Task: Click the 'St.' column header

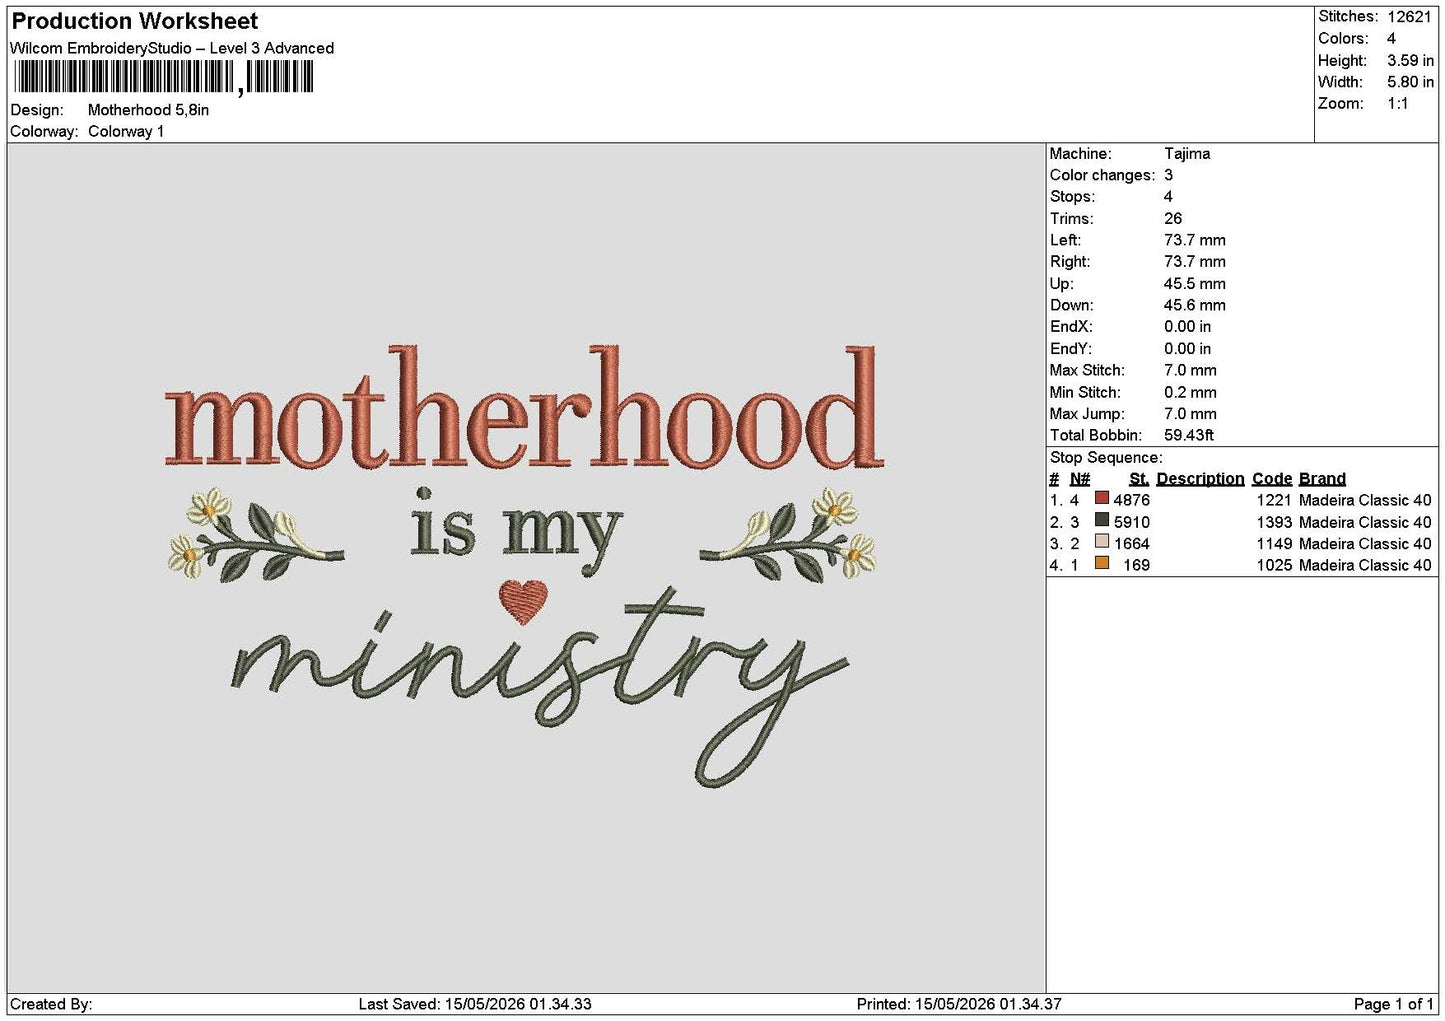Action: pyautogui.click(x=1139, y=479)
